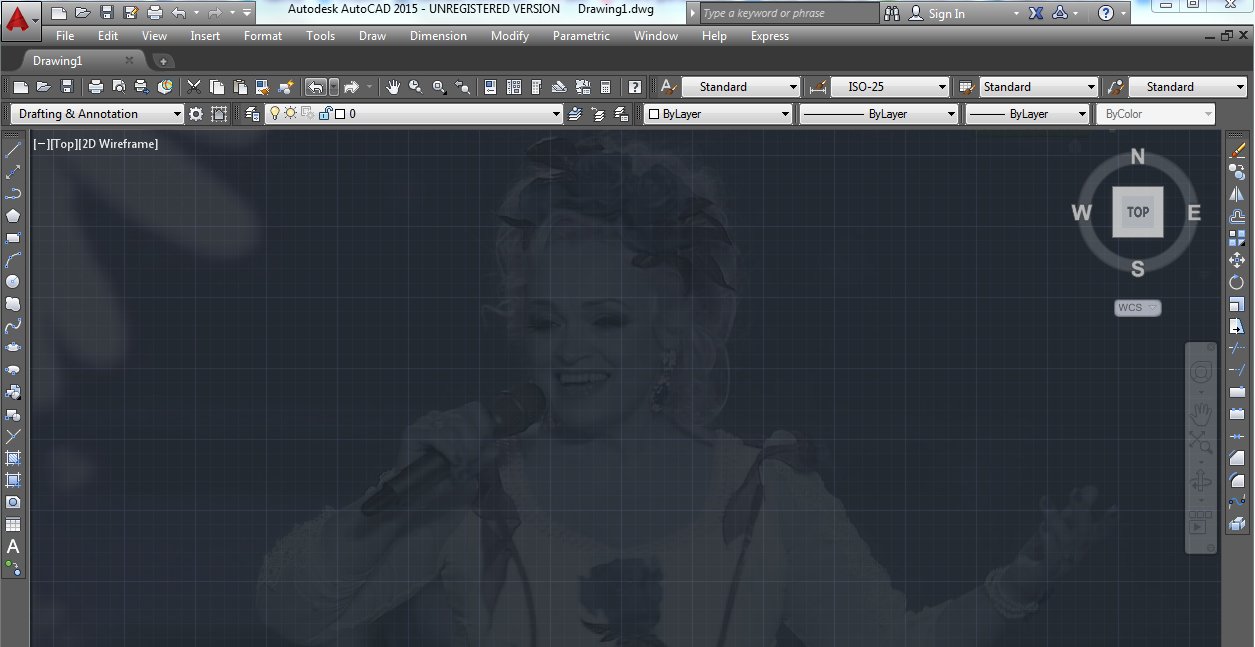Screen dimensions: 1255x647
Task: Click the new drawing tab plus button
Action: (x=164, y=62)
